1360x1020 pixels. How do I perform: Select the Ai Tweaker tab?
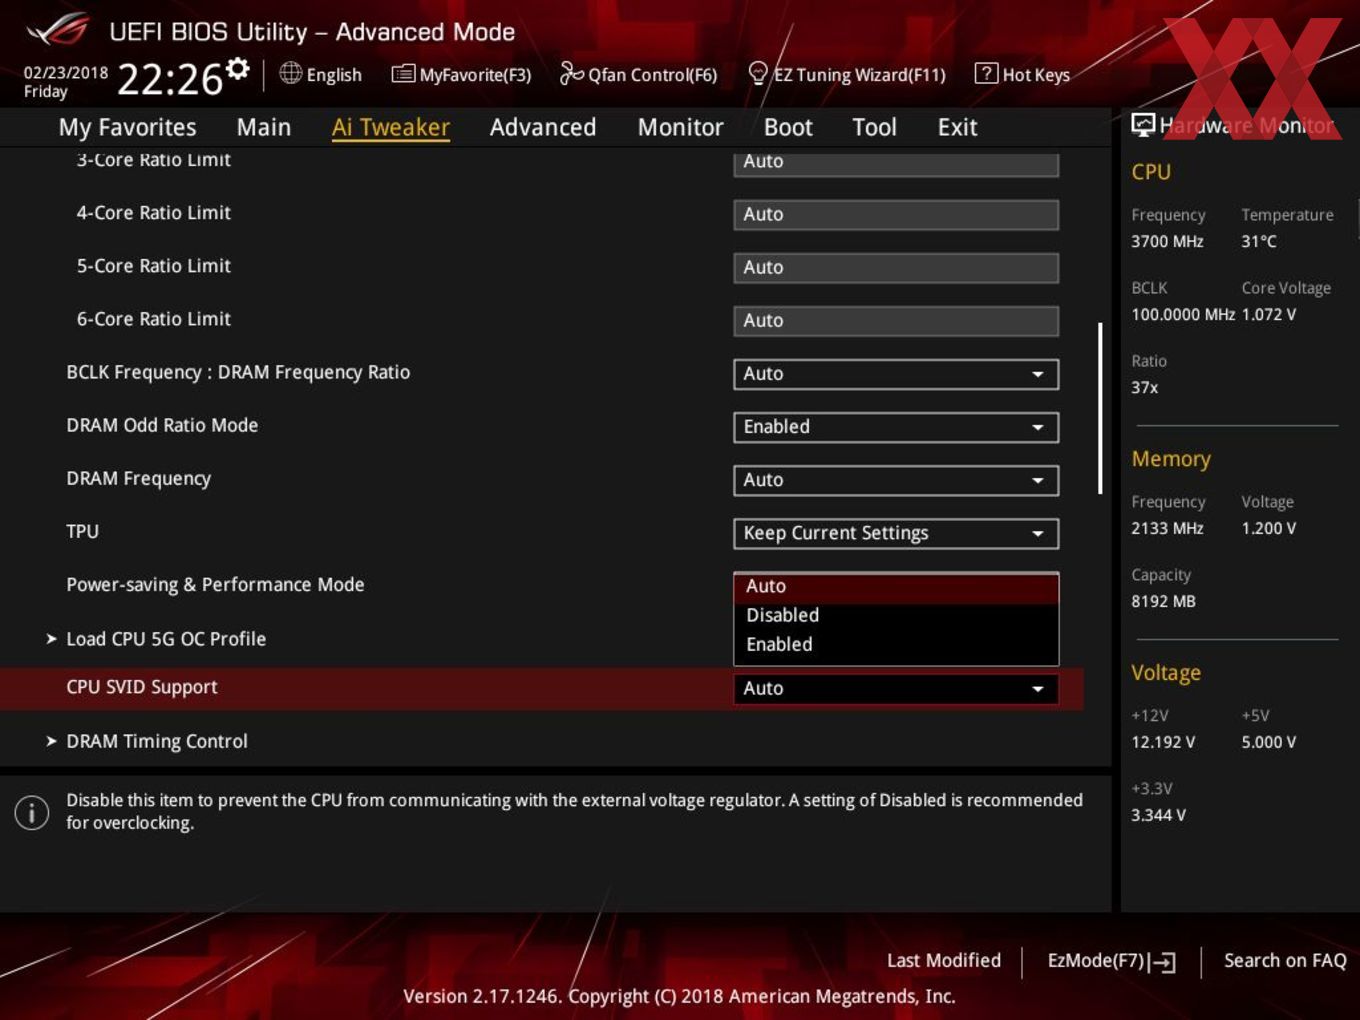(x=391, y=127)
